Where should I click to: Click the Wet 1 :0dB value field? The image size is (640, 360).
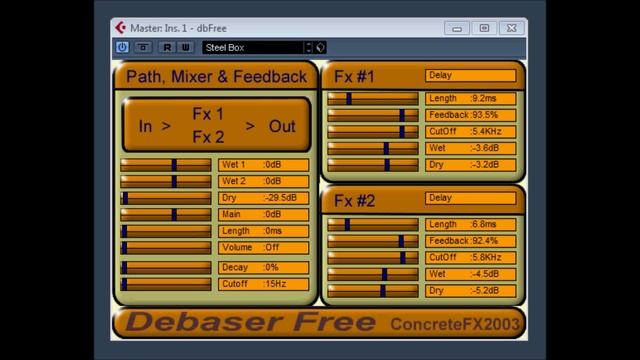tap(263, 165)
